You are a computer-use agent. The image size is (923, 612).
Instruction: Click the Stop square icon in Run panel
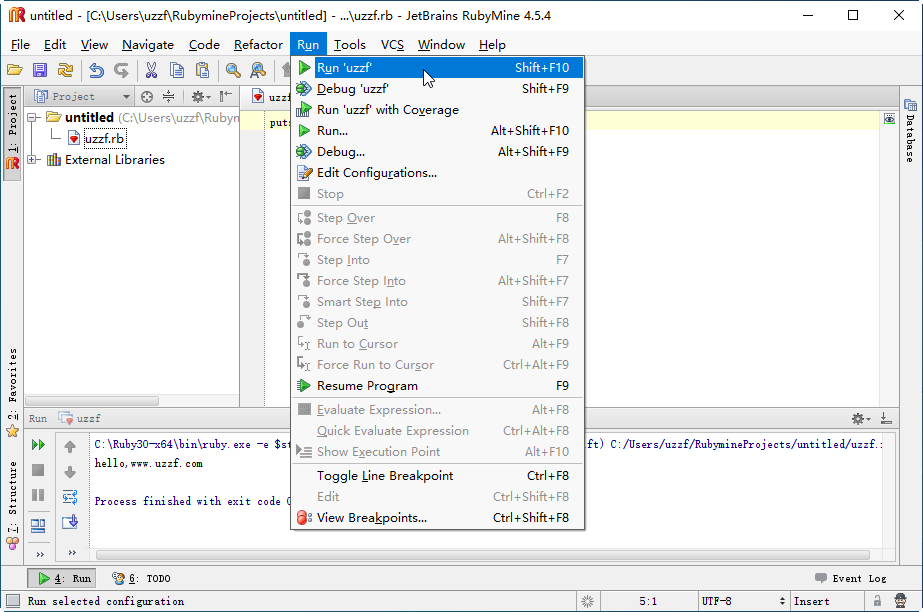38,470
